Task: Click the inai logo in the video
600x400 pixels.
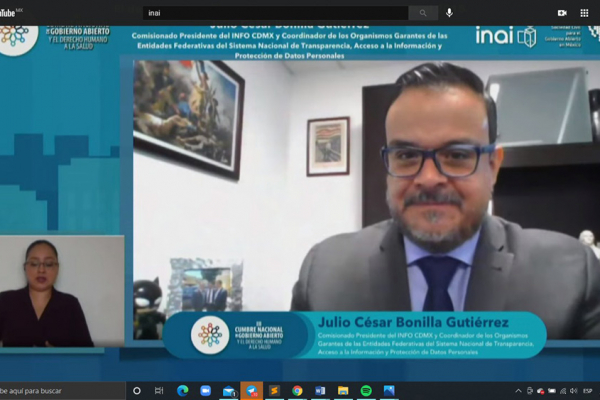Action: pyautogui.click(x=505, y=36)
